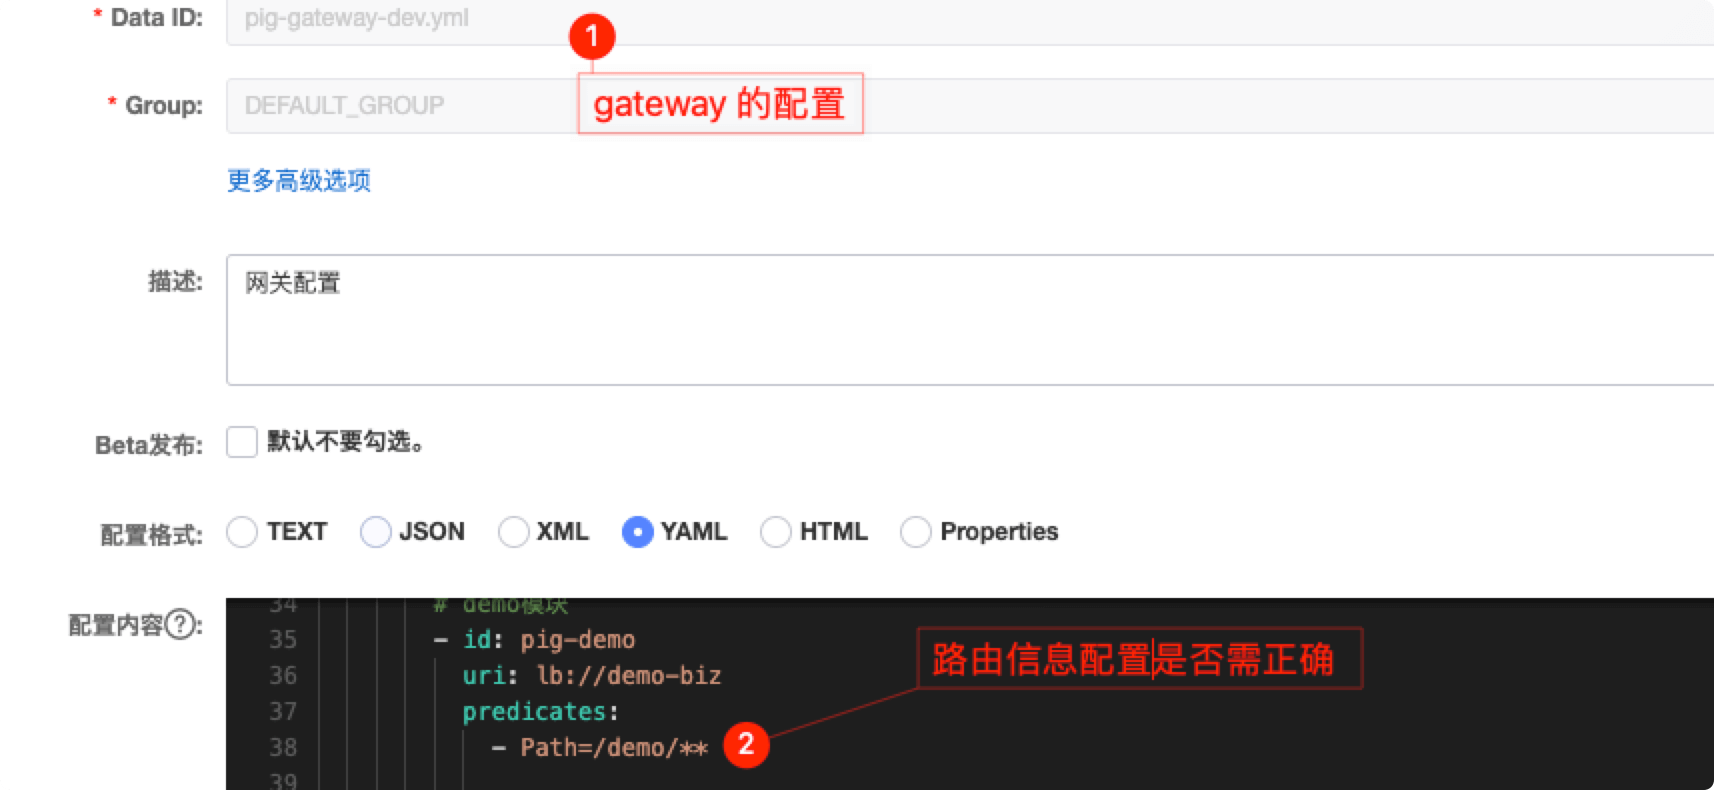Click the red annotation marker number 1
Viewport: 1714px width, 790px height.
coord(592,37)
